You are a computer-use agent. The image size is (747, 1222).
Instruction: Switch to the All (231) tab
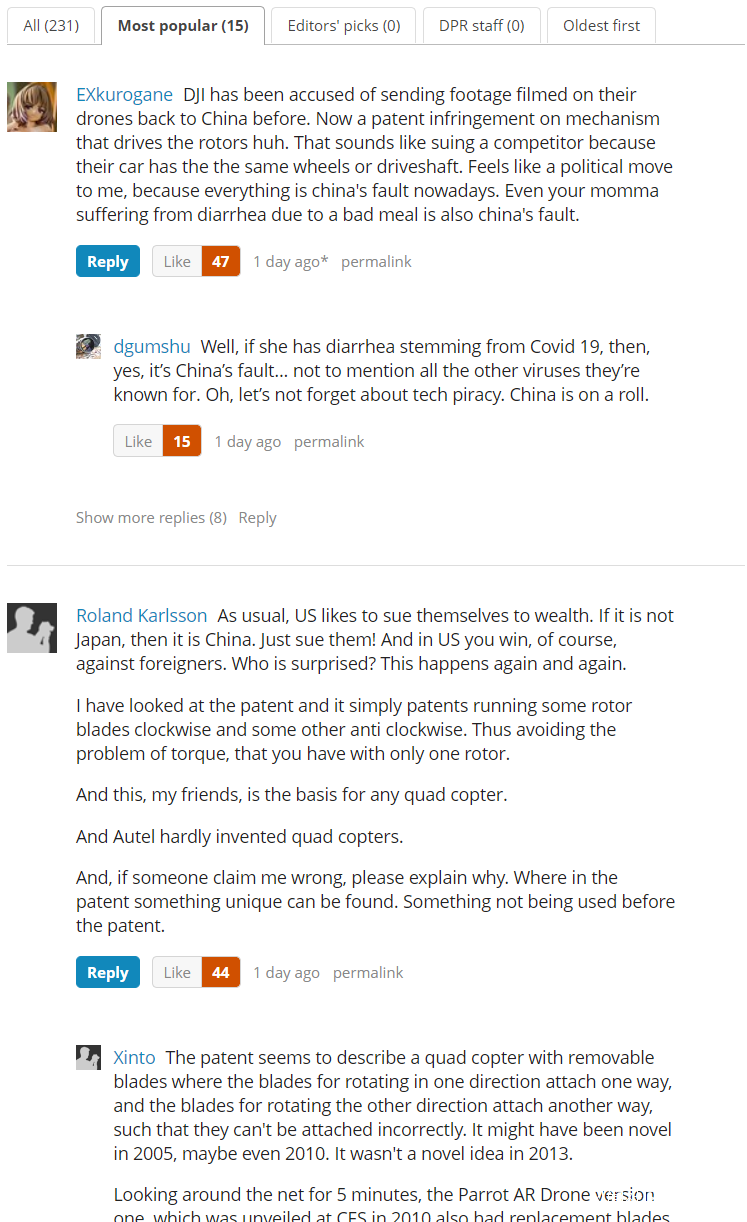51,26
